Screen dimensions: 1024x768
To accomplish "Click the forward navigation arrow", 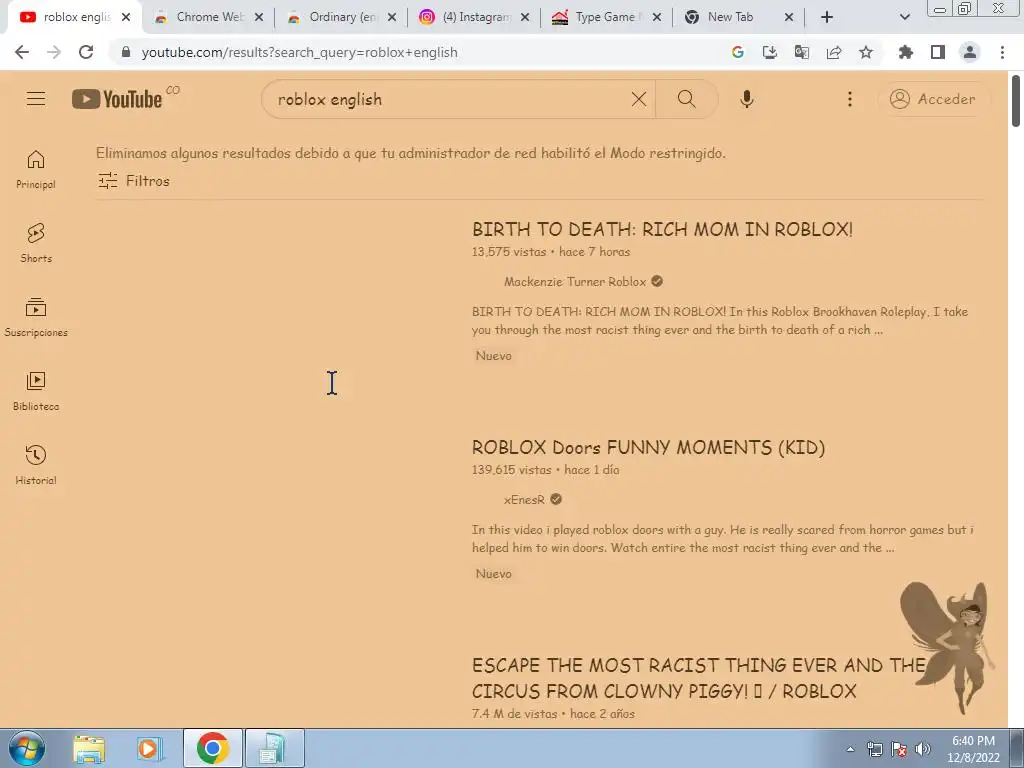I will pyautogui.click(x=54, y=52).
